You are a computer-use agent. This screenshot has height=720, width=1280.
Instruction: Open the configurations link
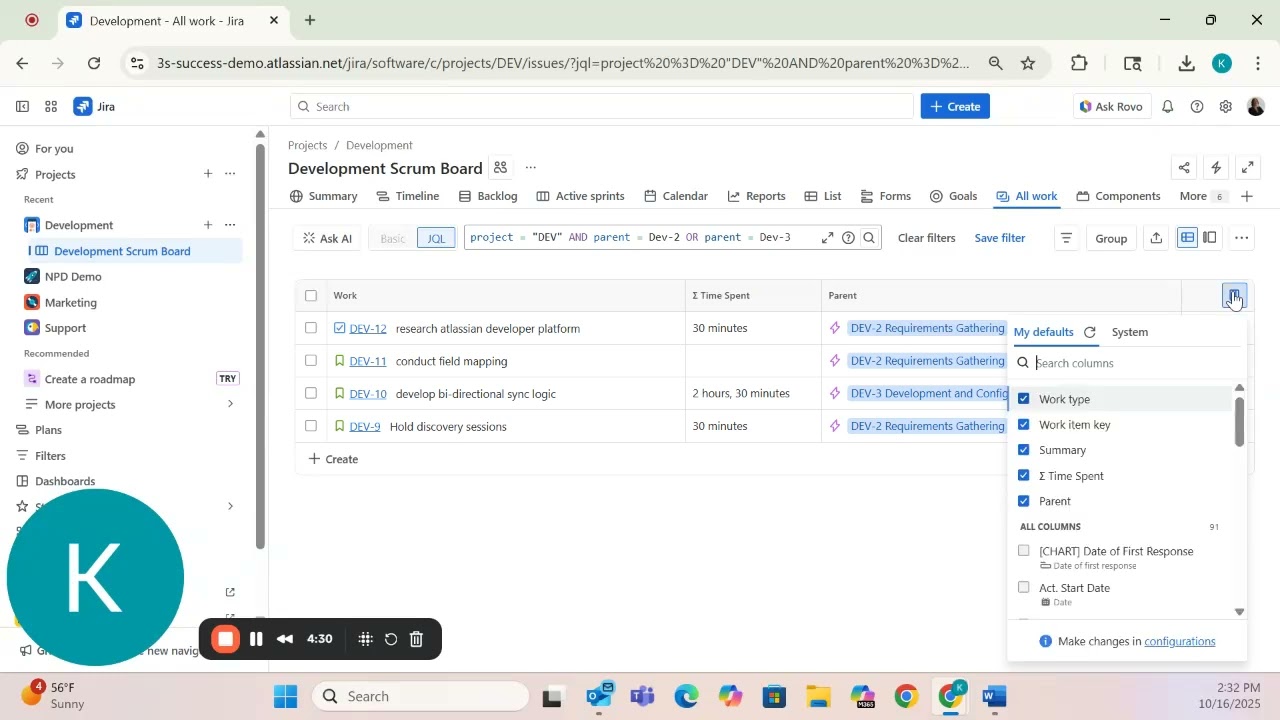(x=1180, y=641)
